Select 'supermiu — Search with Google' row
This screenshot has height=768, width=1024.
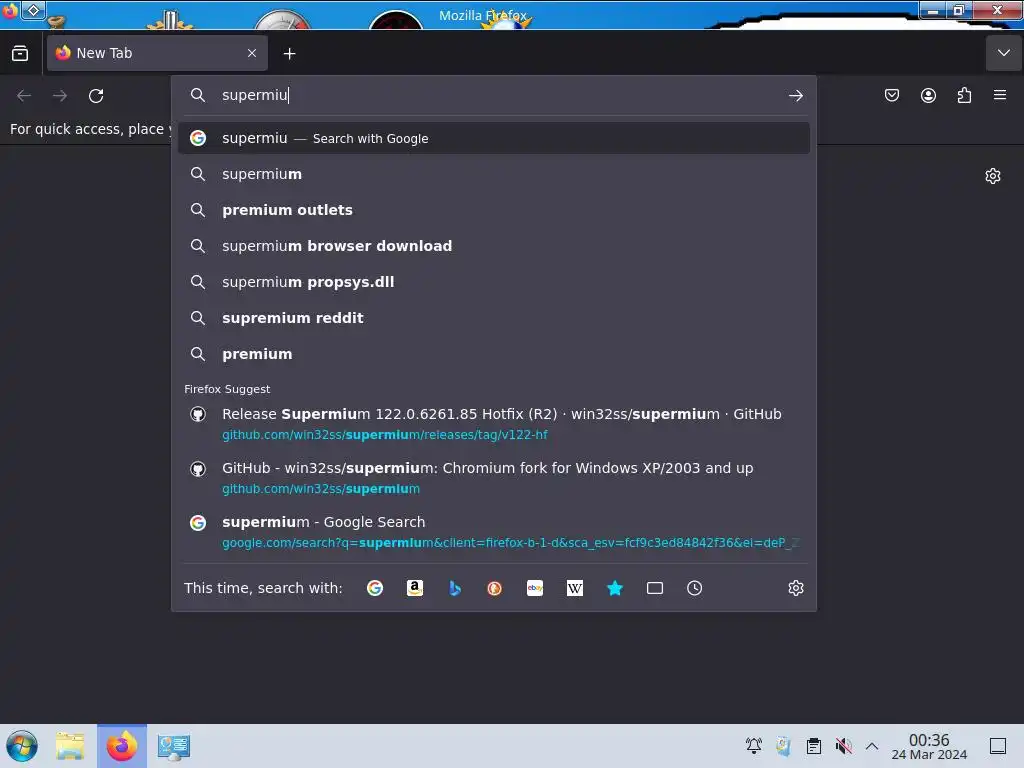click(494, 138)
